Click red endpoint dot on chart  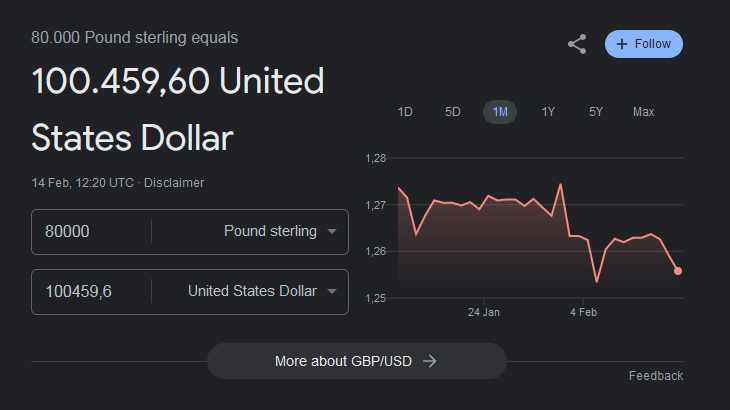[678, 271]
